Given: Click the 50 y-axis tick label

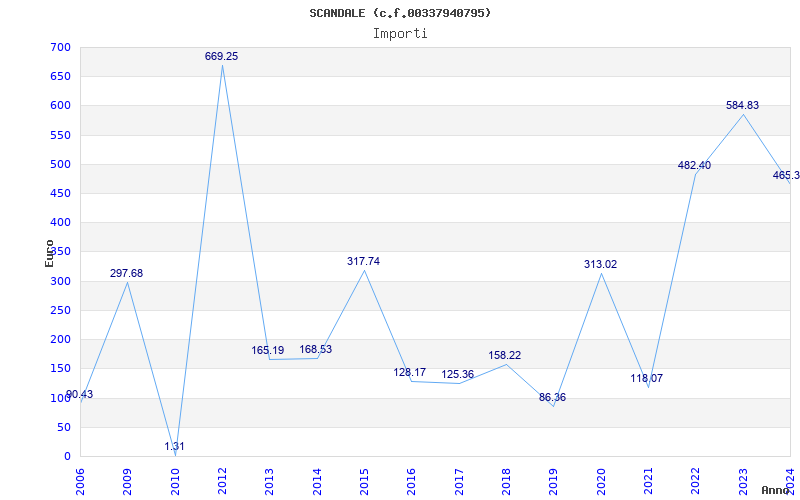Looking at the screenshot, I should 64,428.
